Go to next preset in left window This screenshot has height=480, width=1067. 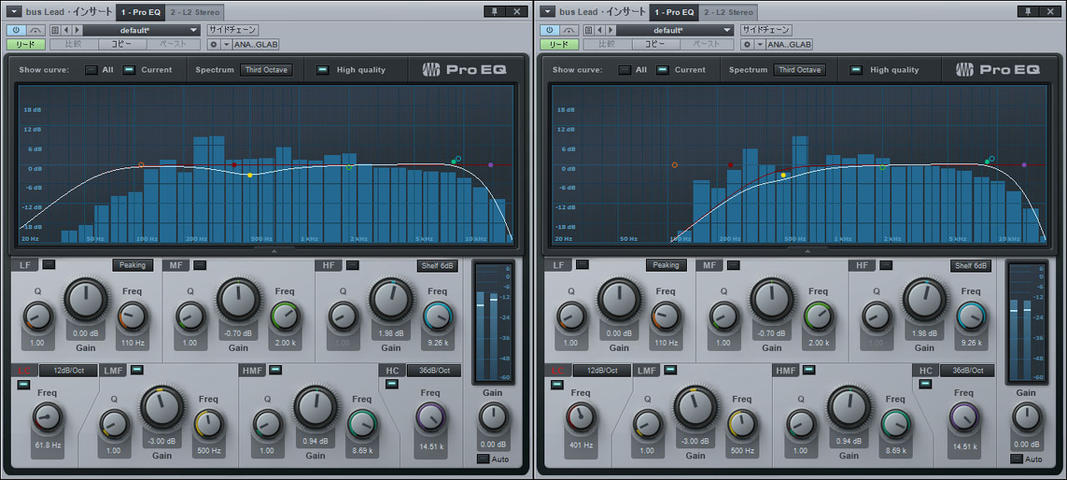[x=77, y=30]
